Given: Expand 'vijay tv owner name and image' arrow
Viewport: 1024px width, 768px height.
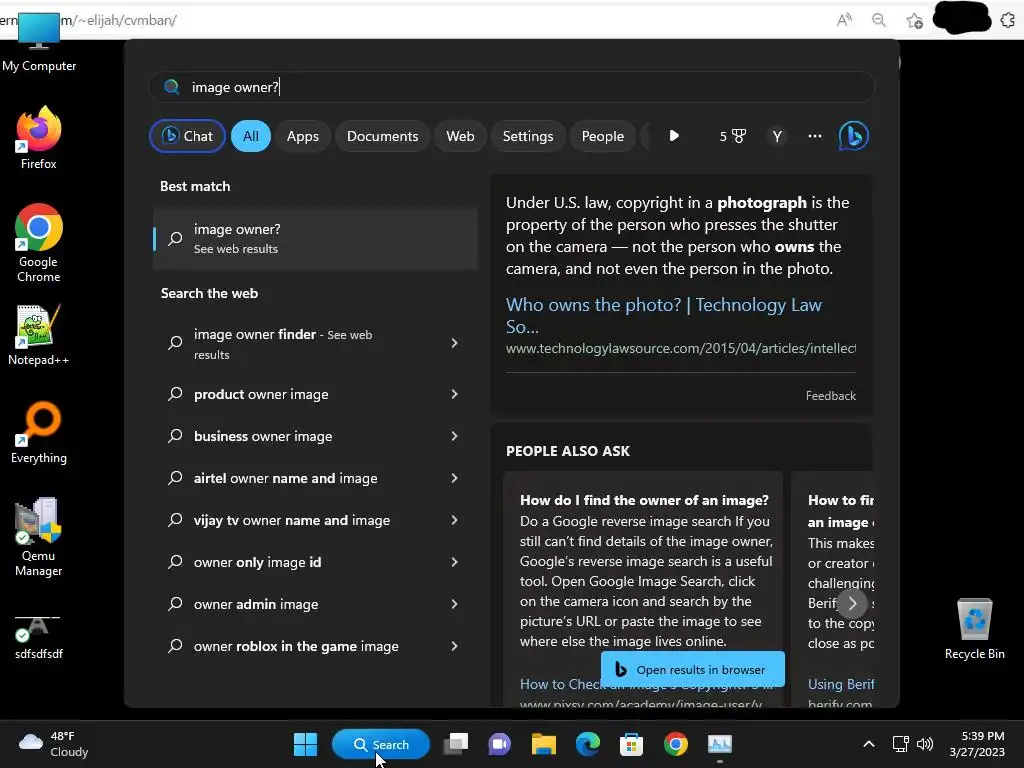Looking at the screenshot, I should [455, 520].
